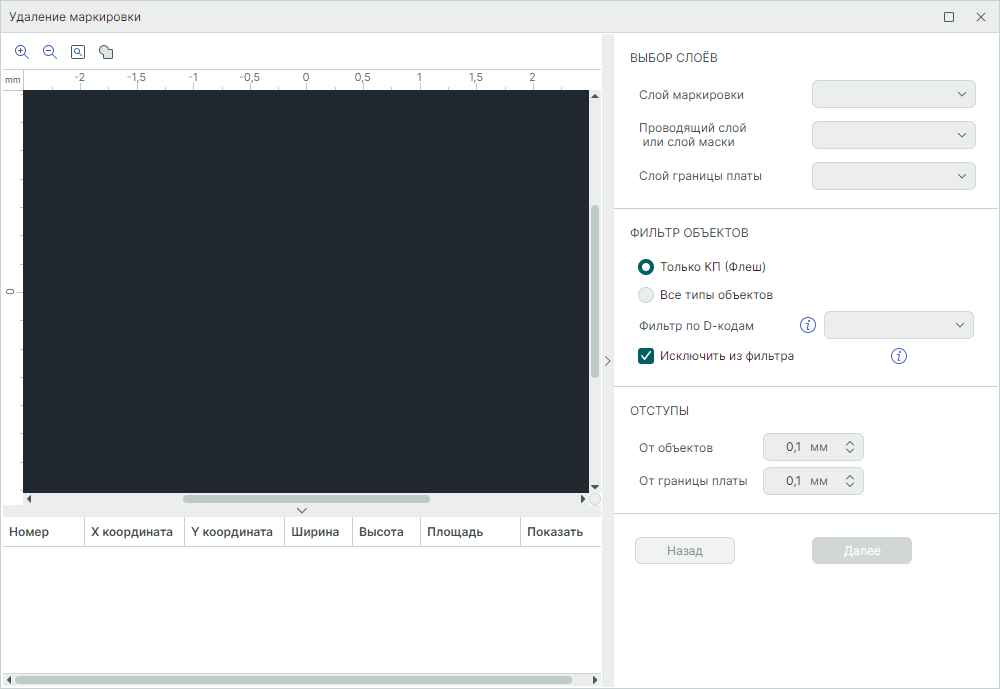Uncheck the Исключить из фильтра checkbox
The width and height of the screenshot is (1000, 689).
click(x=646, y=356)
